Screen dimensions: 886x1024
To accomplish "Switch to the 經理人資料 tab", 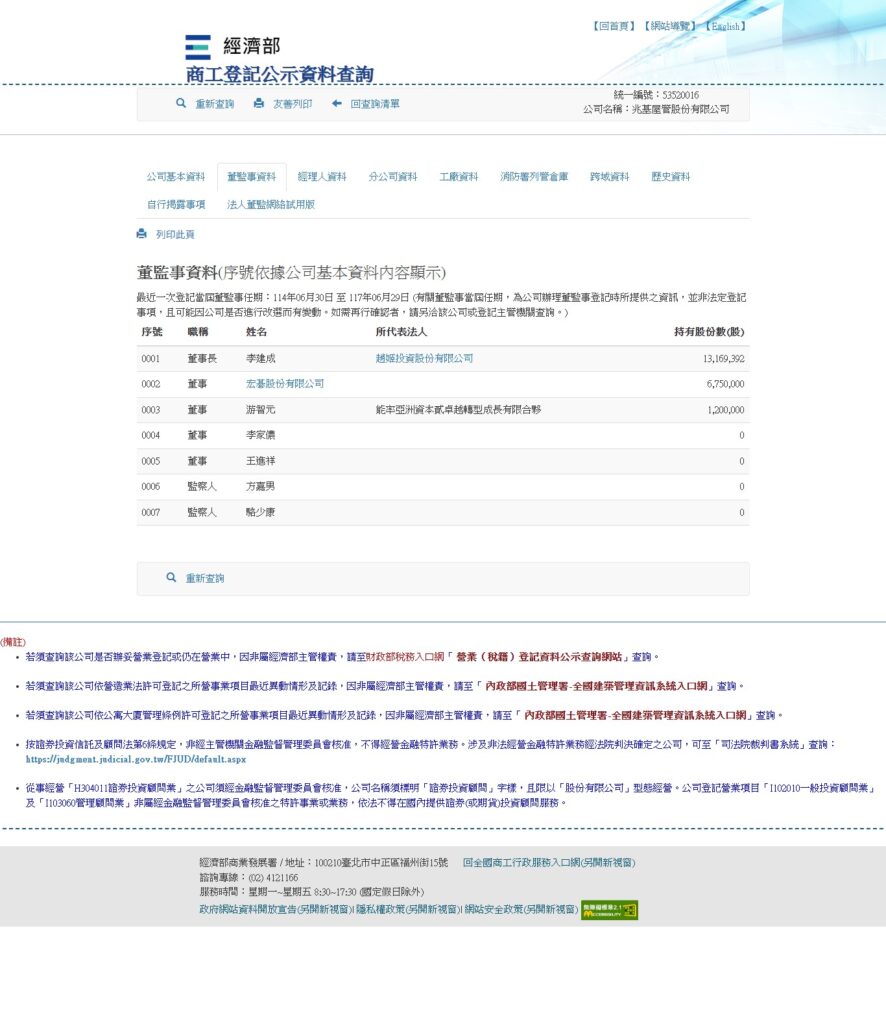I will (x=322, y=176).
